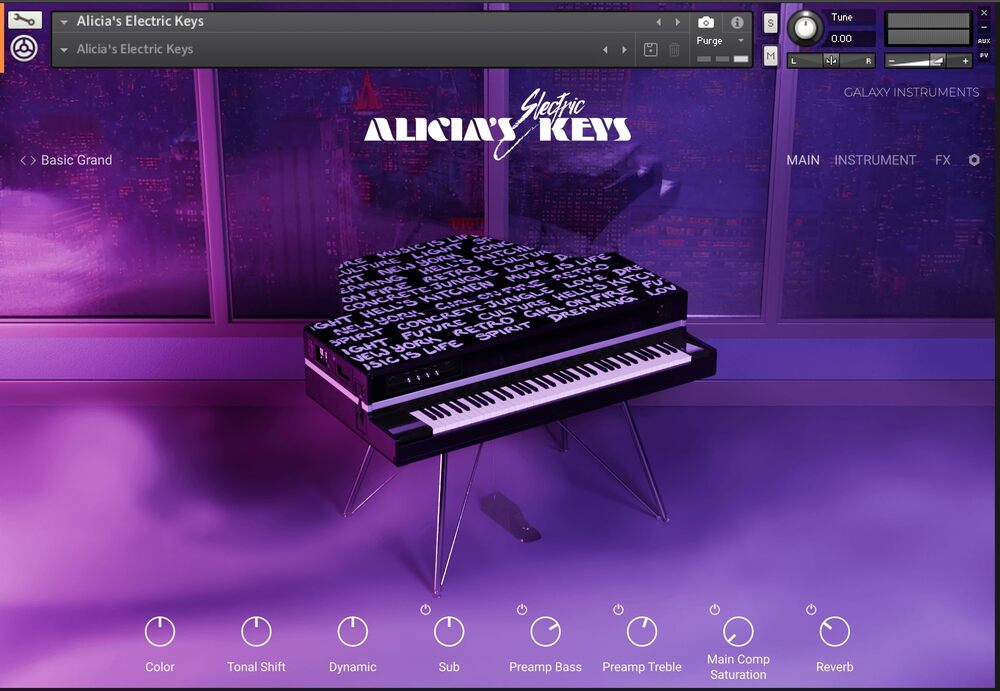The width and height of the screenshot is (1000, 691).
Task: Click the info icon beside the camera
Action: pos(737,21)
